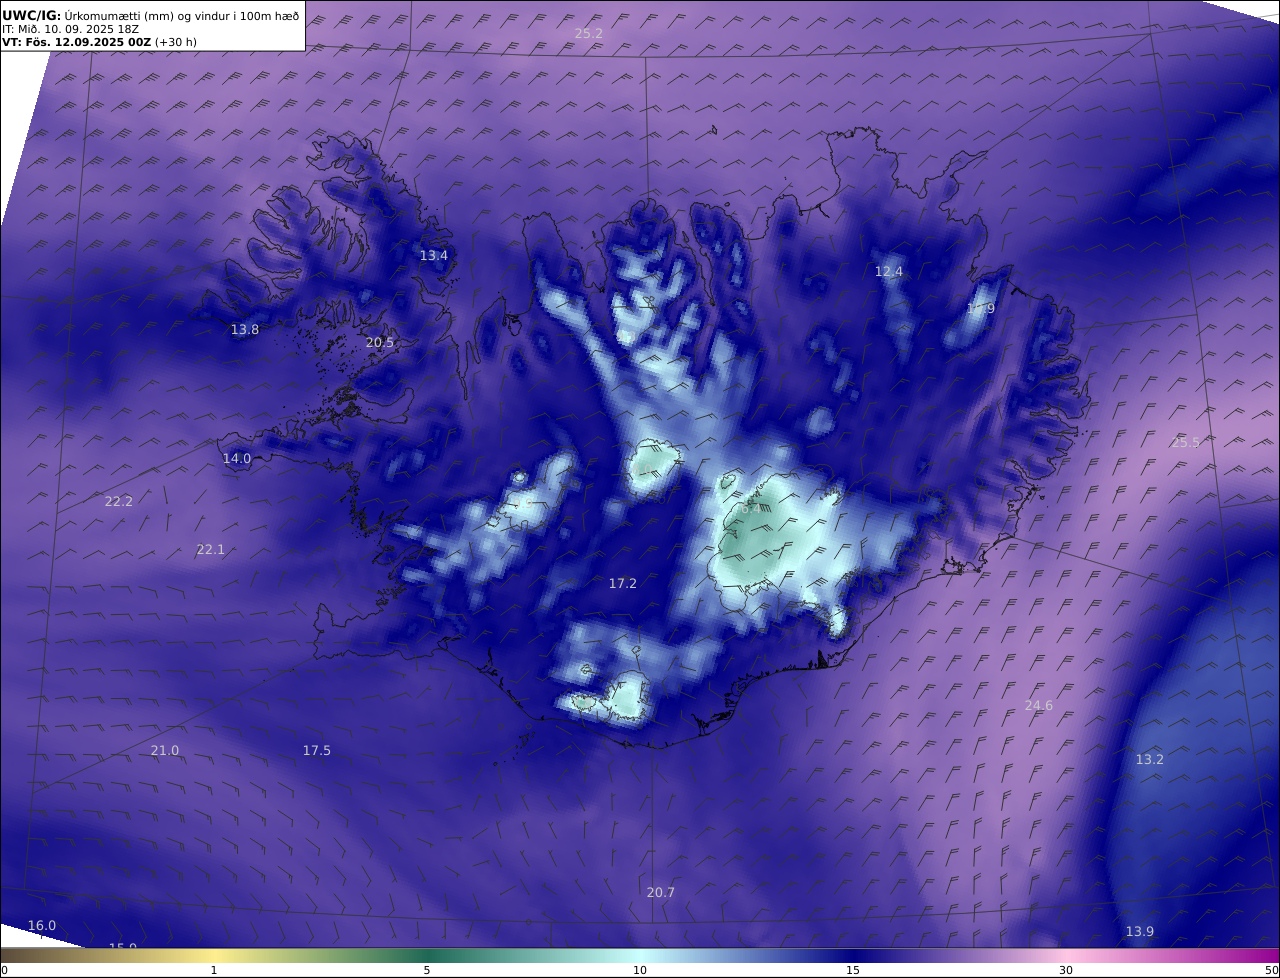Click the 20.5 value label on the map
The height and width of the screenshot is (978, 1280).
tap(379, 342)
